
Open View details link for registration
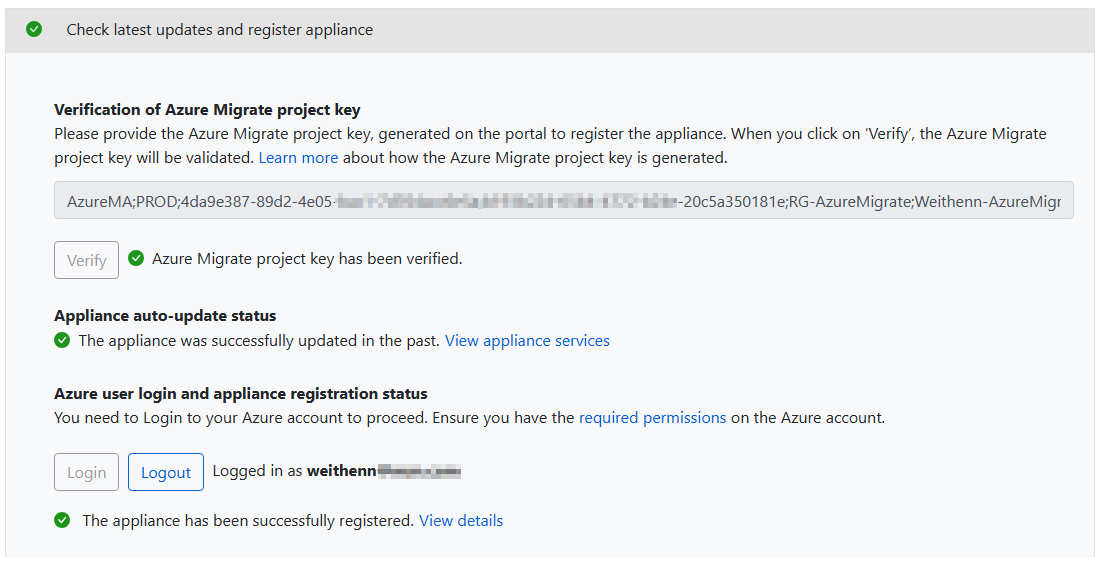click(461, 521)
